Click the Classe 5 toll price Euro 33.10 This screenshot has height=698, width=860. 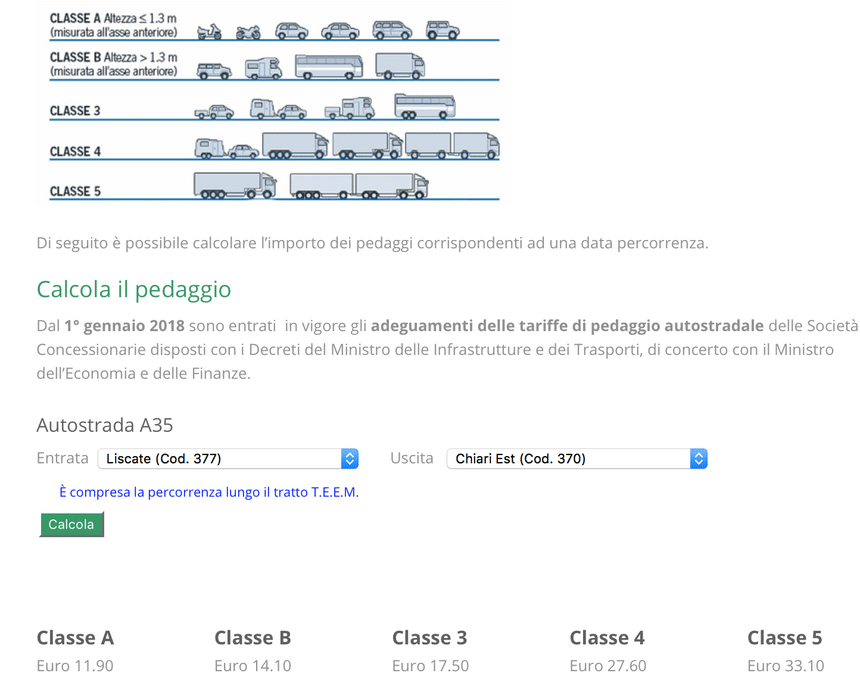(785, 666)
